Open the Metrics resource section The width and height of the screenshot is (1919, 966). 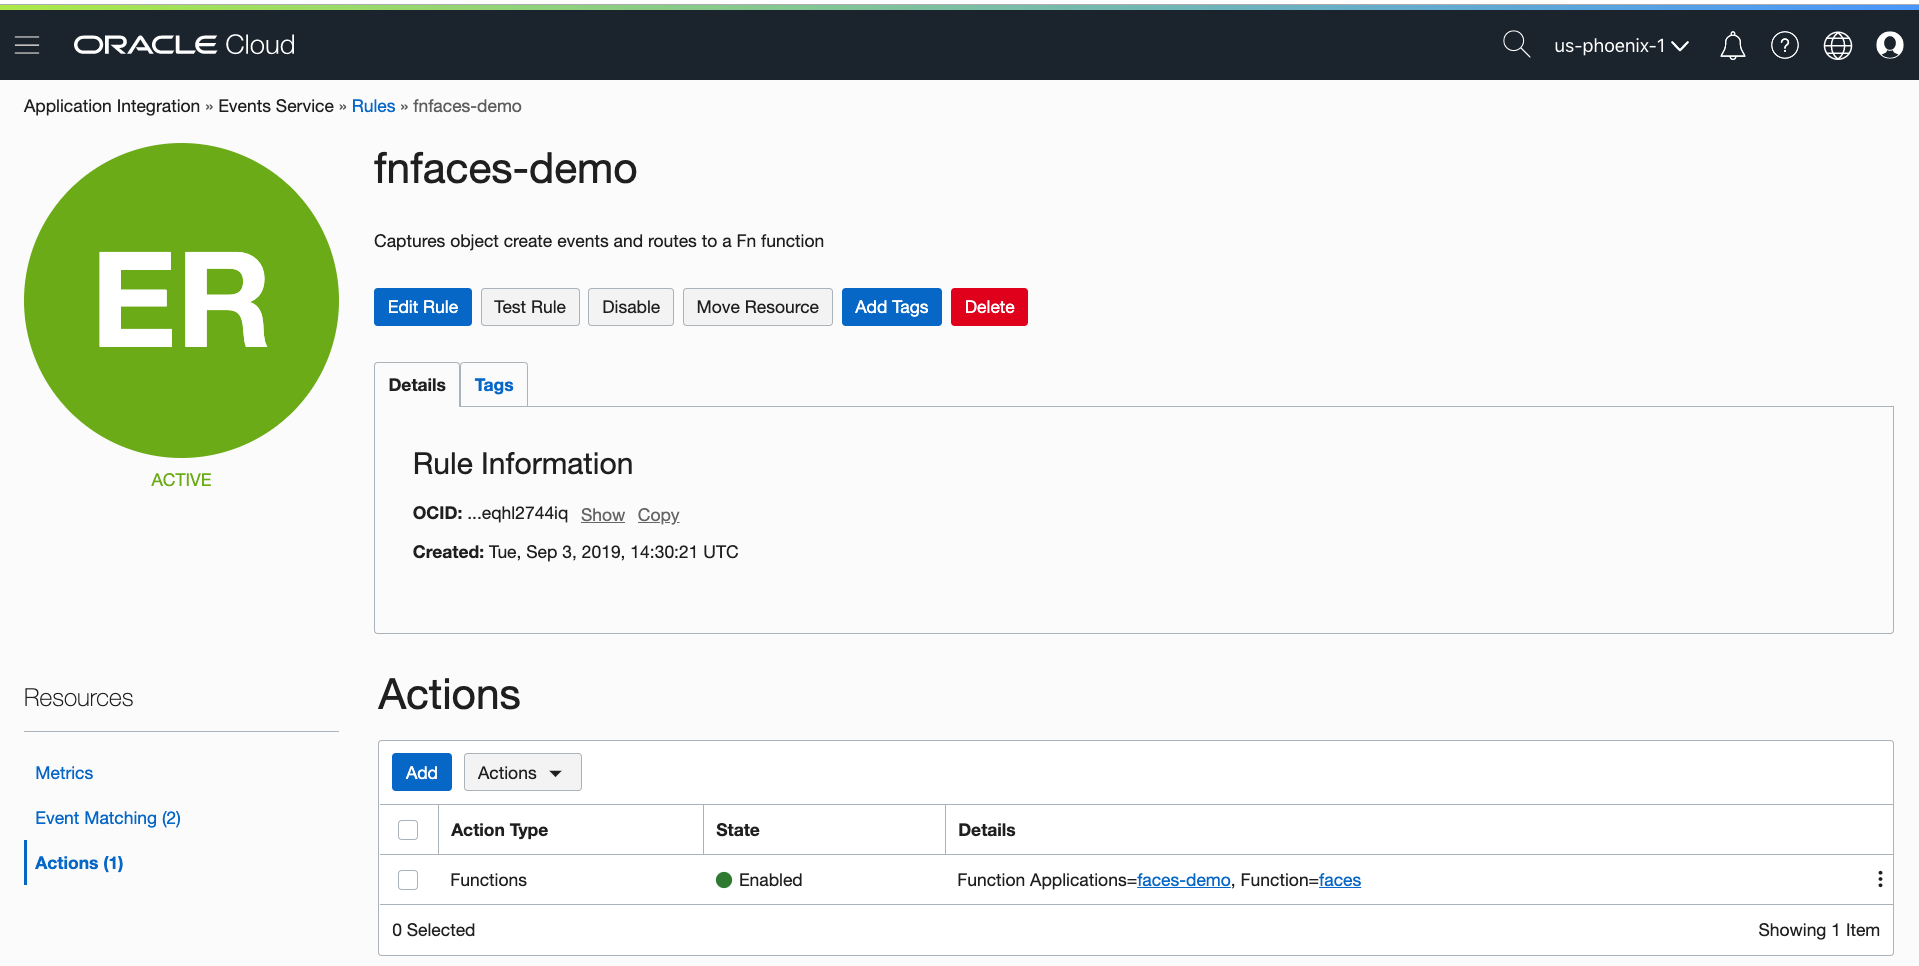64,773
